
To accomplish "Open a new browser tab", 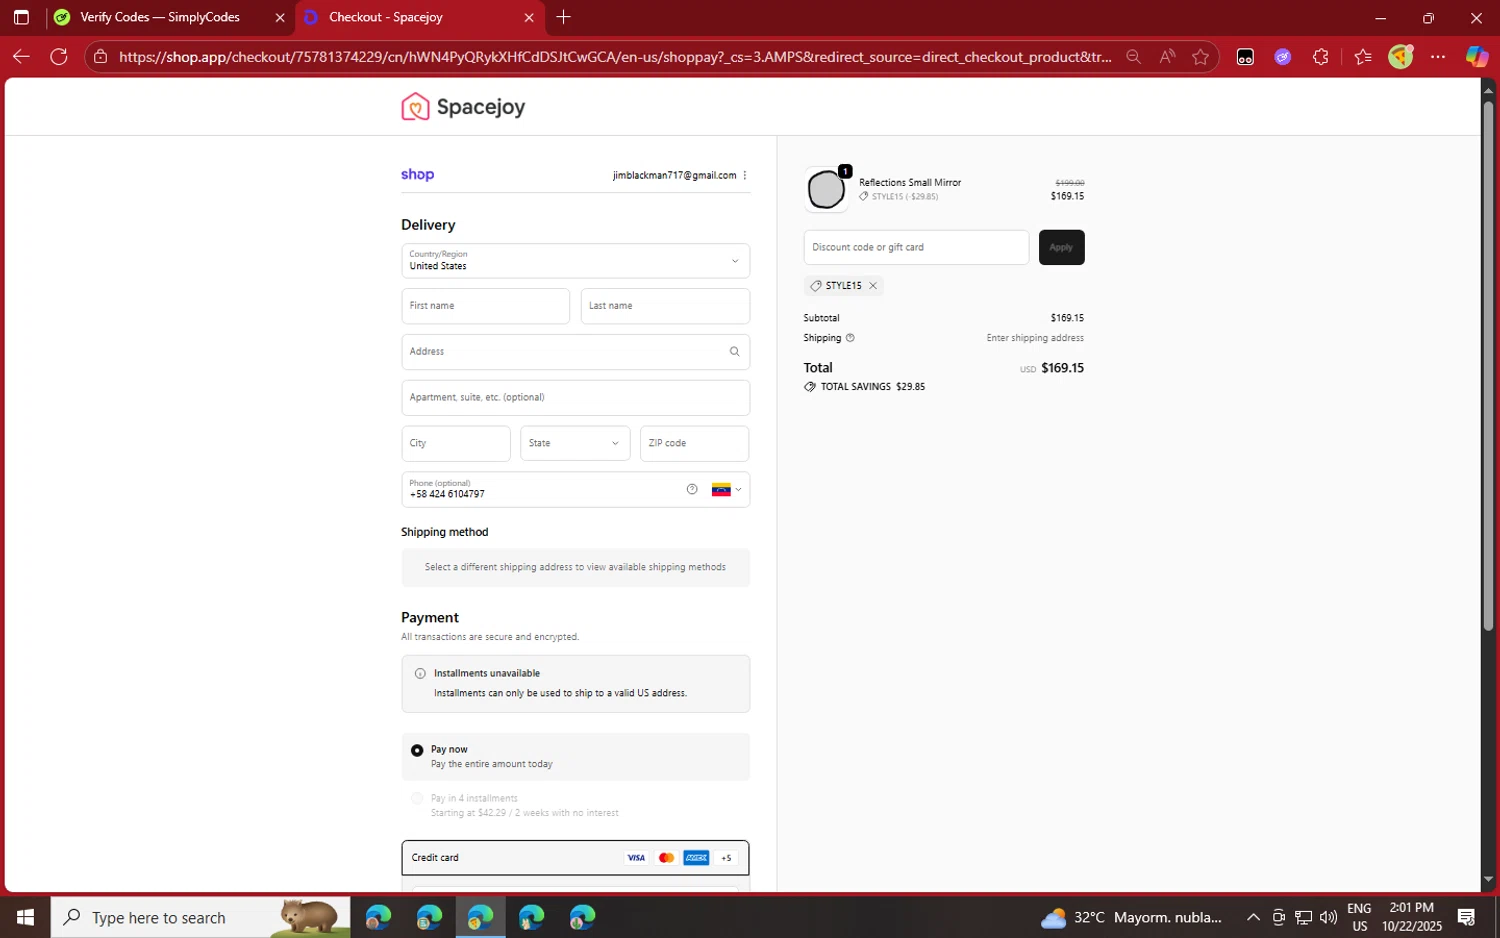I will pyautogui.click(x=564, y=17).
